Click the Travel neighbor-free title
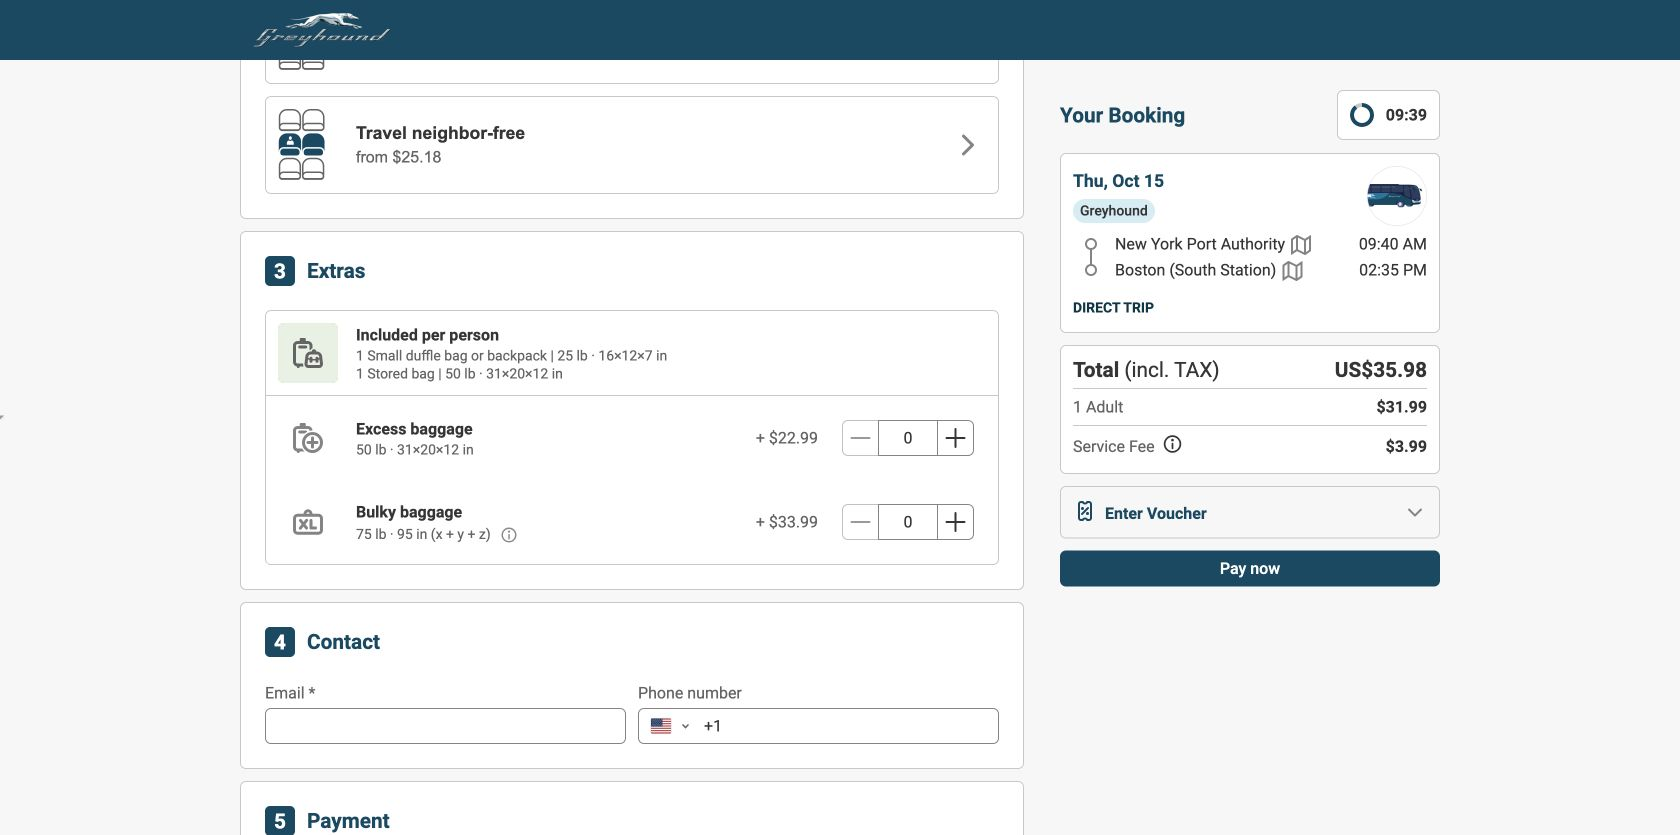 (x=440, y=133)
